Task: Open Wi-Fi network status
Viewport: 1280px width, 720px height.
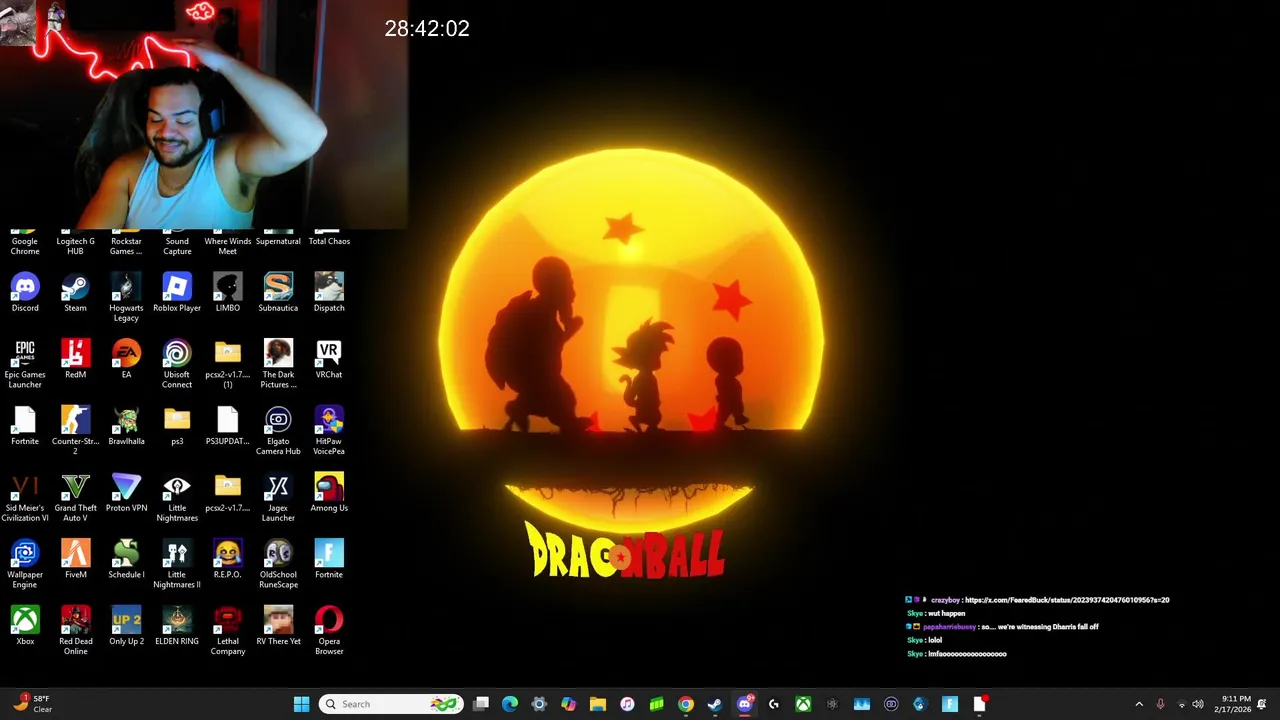Action: 1181,704
